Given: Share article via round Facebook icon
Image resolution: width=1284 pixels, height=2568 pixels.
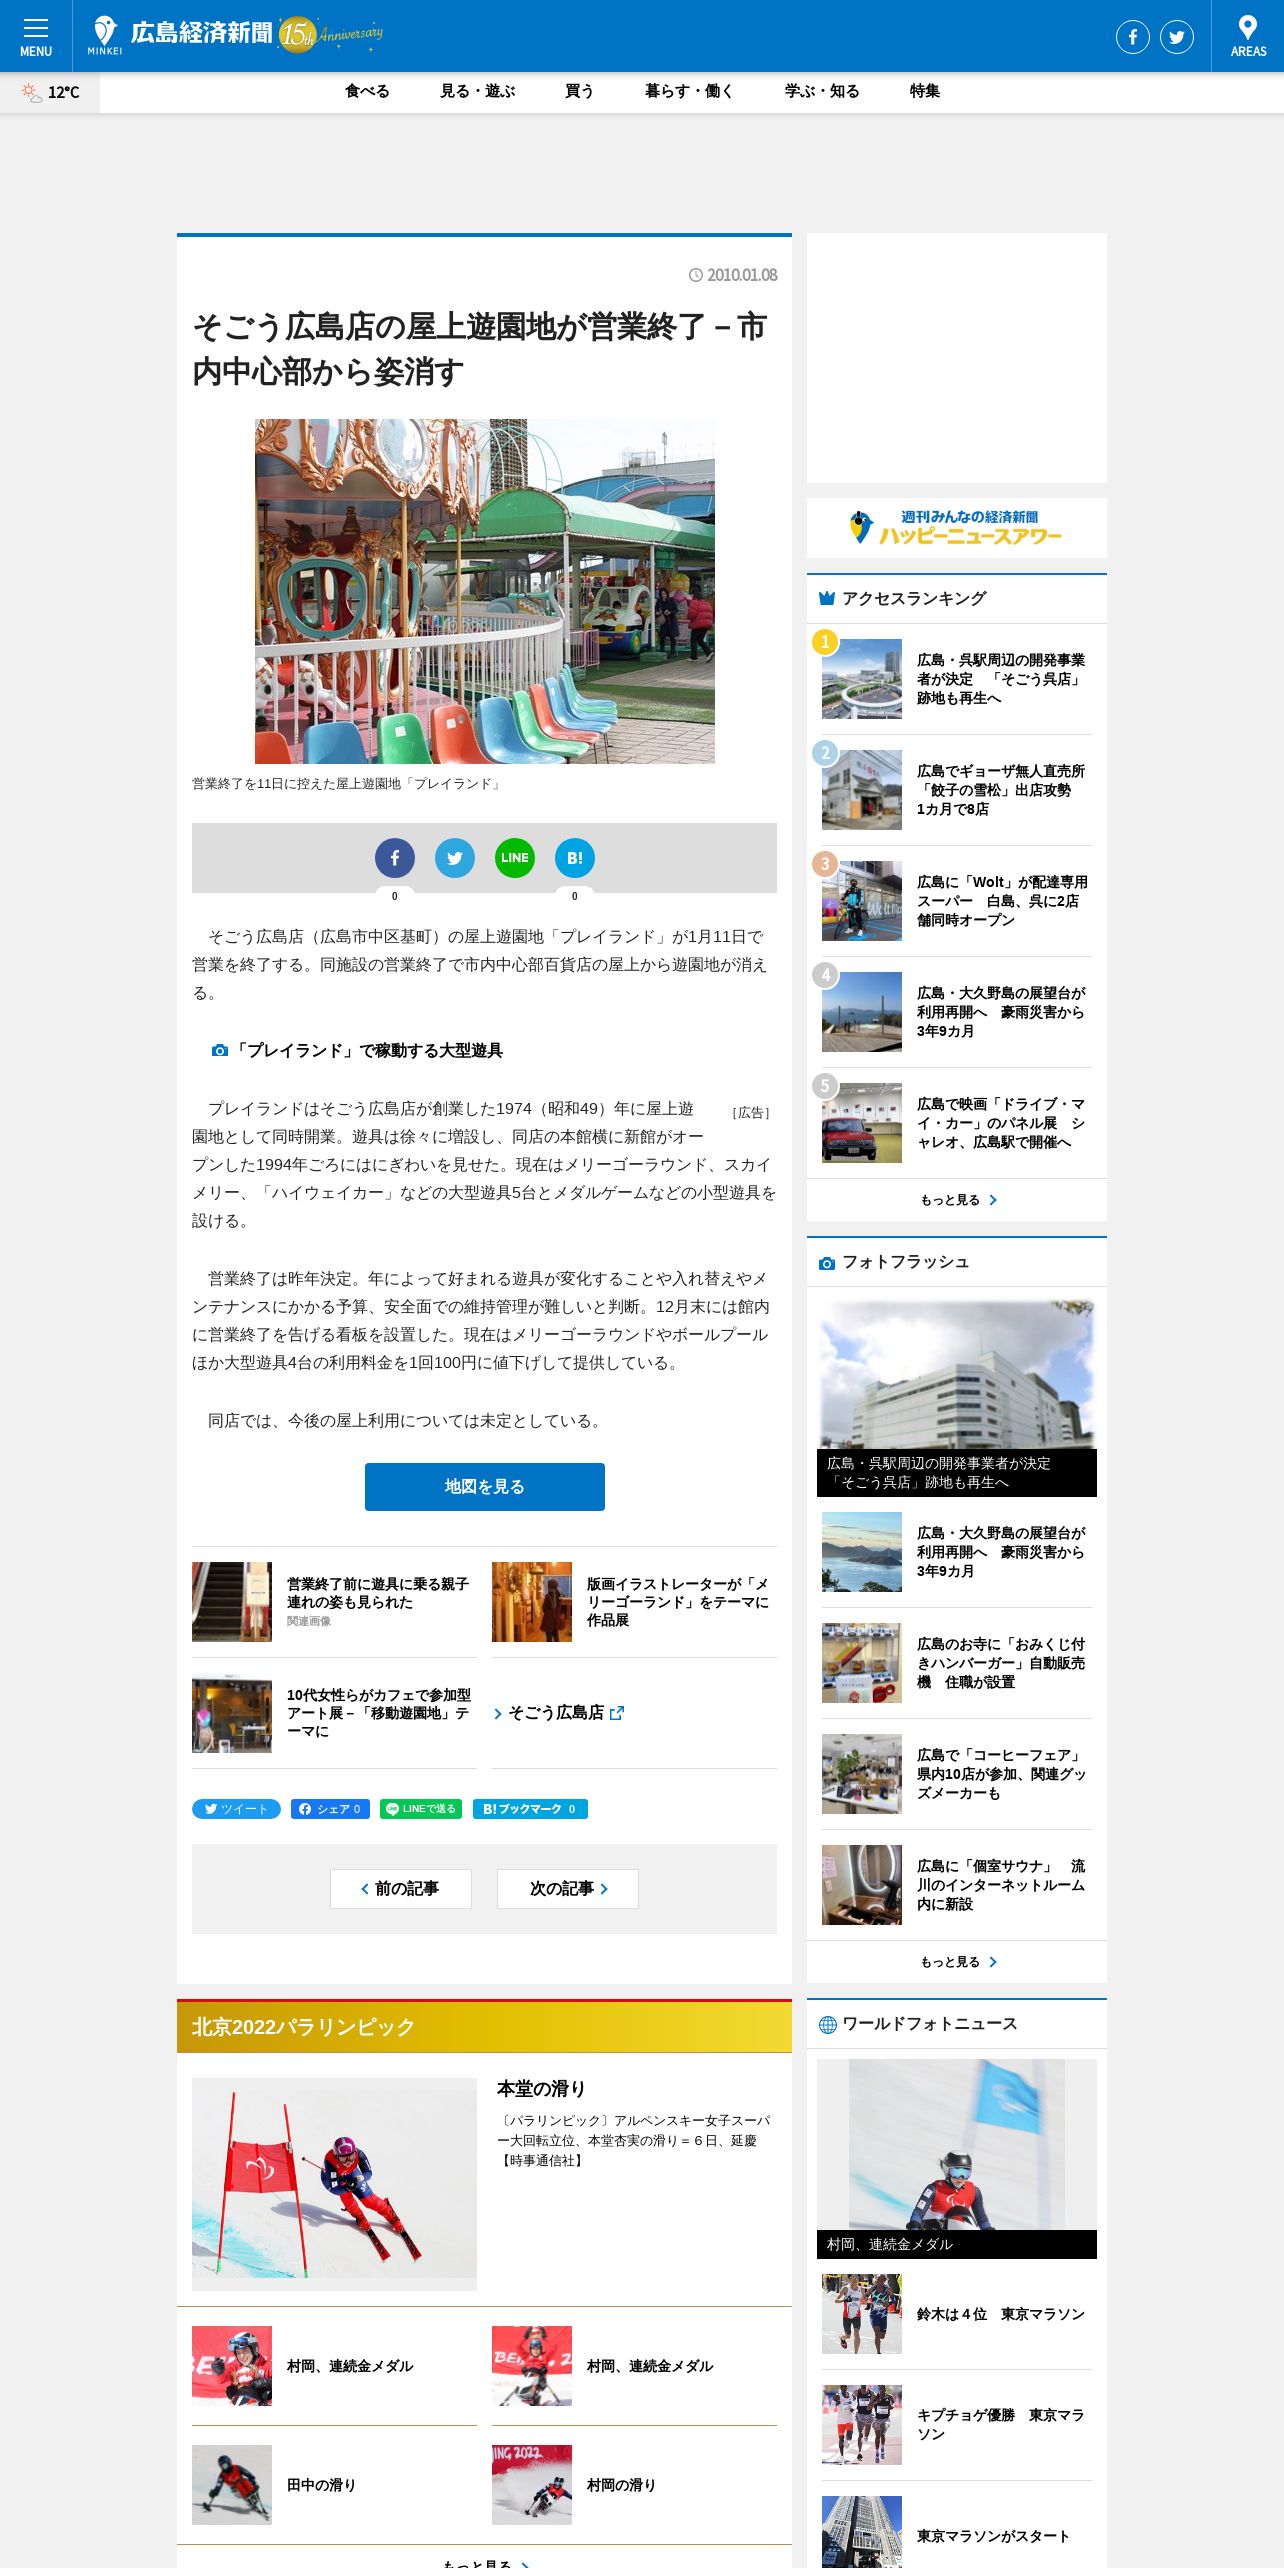Looking at the screenshot, I should 395,858.
